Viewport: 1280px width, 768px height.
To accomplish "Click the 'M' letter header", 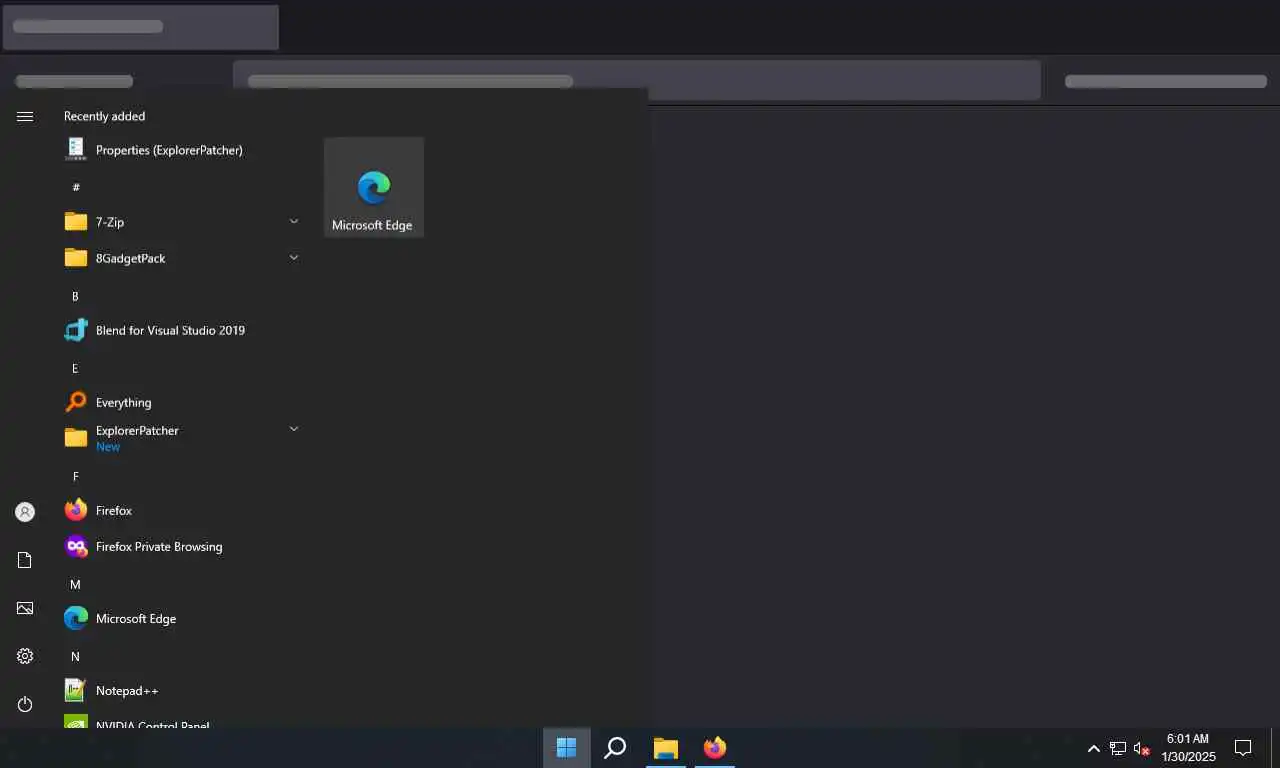I will tap(75, 584).
